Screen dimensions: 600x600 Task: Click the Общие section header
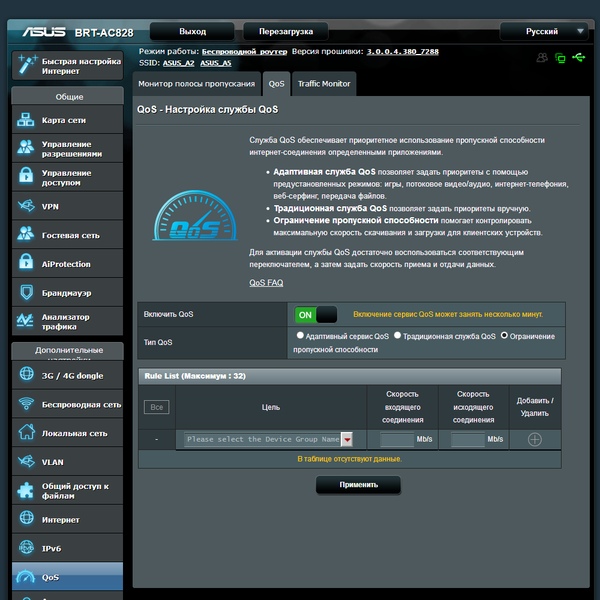[67, 96]
